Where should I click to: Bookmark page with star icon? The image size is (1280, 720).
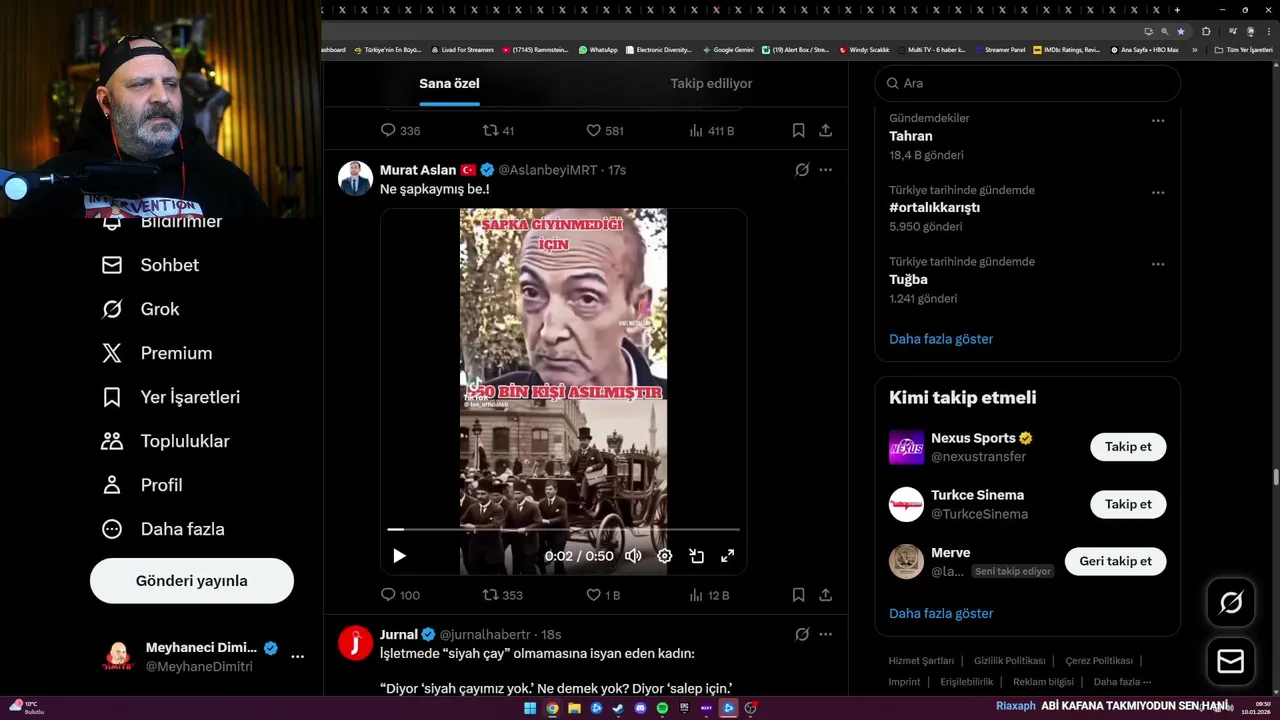pos(1181,31)
